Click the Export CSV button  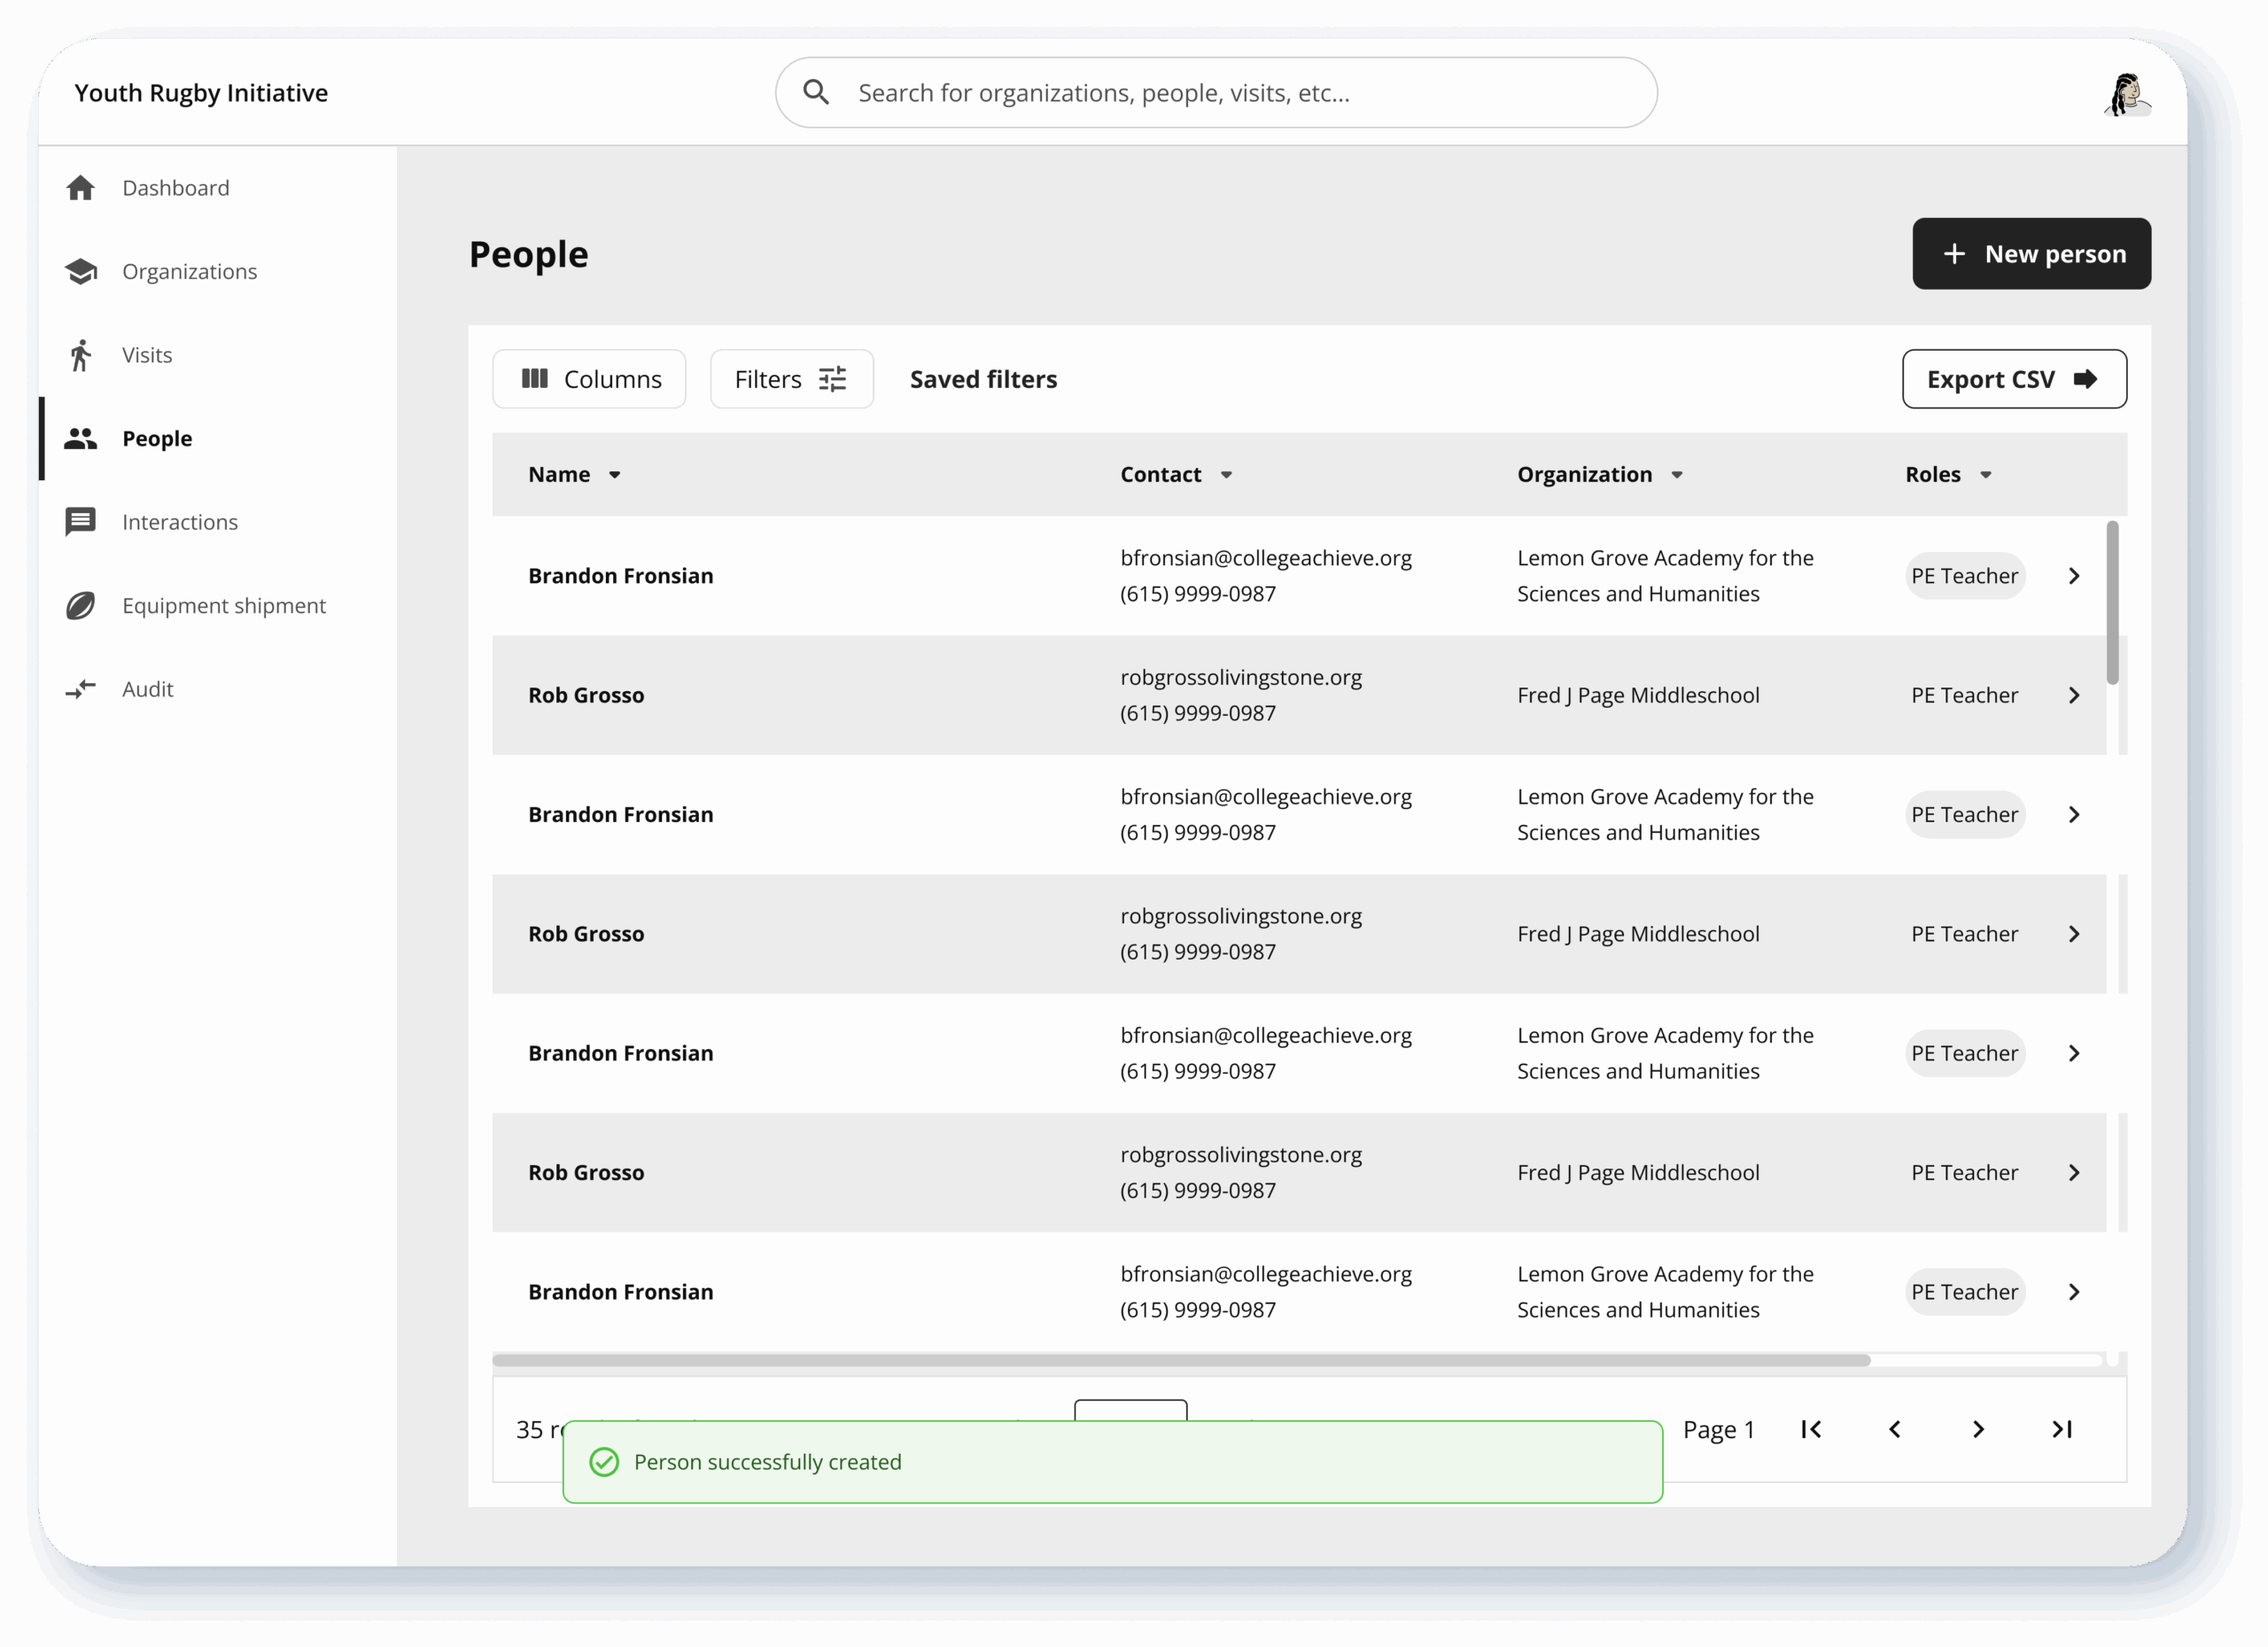(2013, 379)
